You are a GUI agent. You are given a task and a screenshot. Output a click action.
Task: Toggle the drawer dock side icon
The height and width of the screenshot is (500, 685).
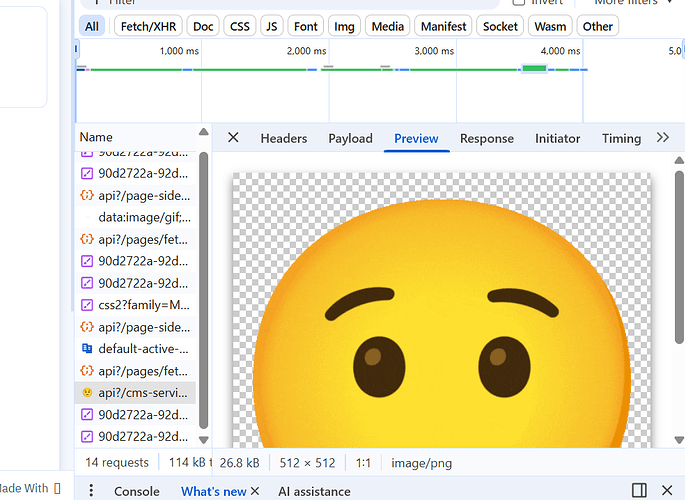(639, 490)
